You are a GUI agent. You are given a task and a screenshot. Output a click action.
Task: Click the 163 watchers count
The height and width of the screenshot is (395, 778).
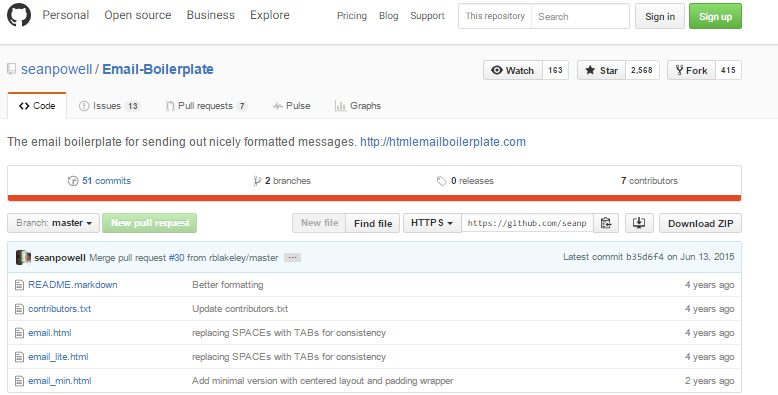[556, 70]
